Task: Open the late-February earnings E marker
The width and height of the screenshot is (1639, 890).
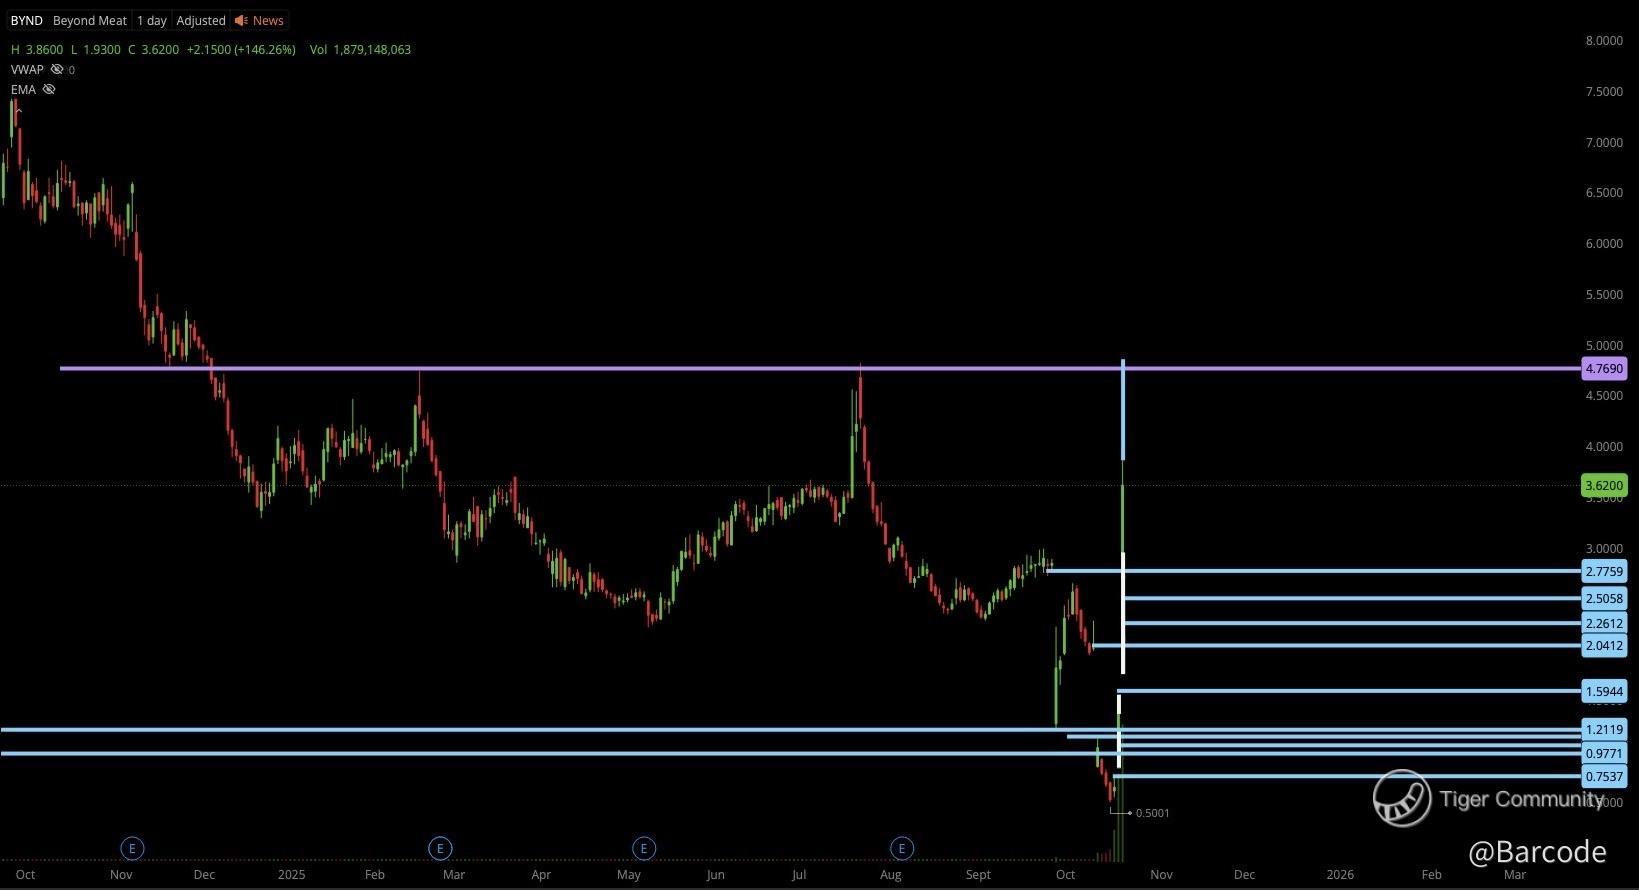Action: [x=440, y=848]
